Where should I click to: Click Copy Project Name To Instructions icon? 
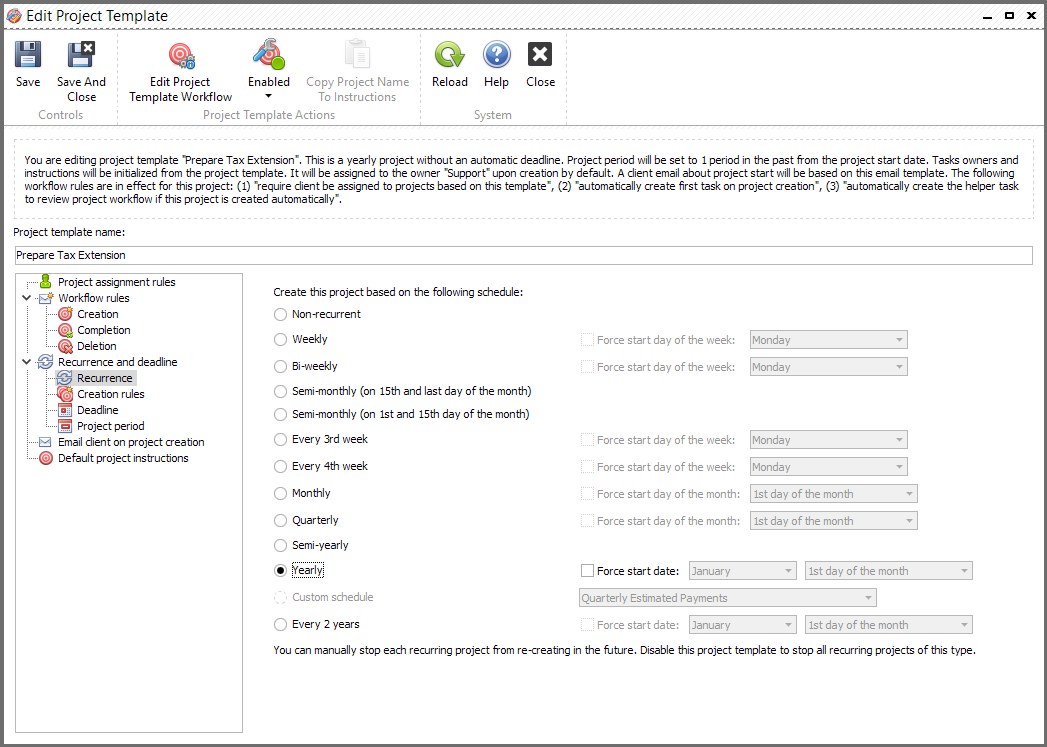357,55
